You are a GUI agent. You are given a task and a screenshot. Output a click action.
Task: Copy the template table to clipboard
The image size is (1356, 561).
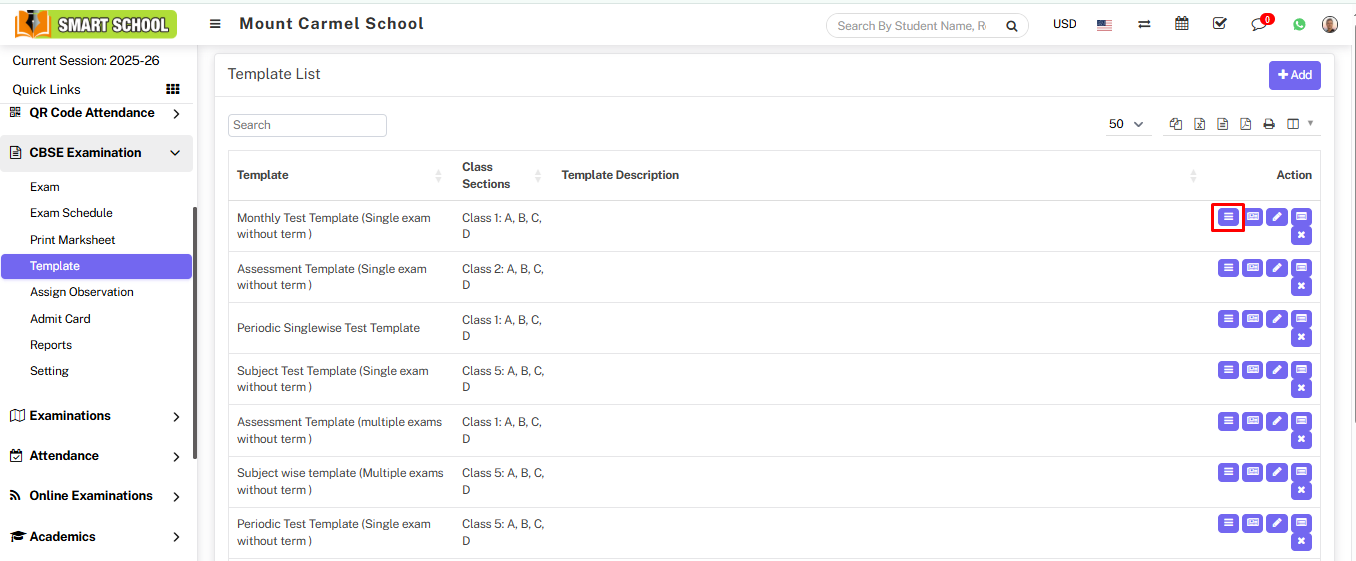(1176, 124)
